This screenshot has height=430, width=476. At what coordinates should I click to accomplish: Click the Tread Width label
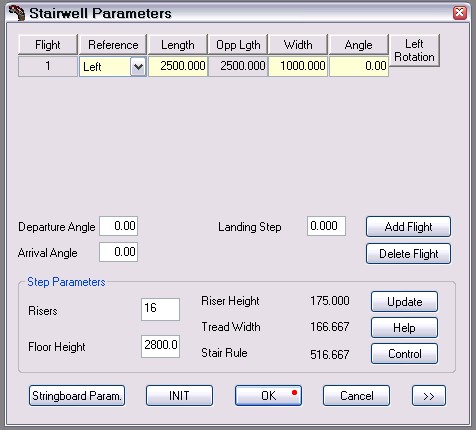point(231,327)
